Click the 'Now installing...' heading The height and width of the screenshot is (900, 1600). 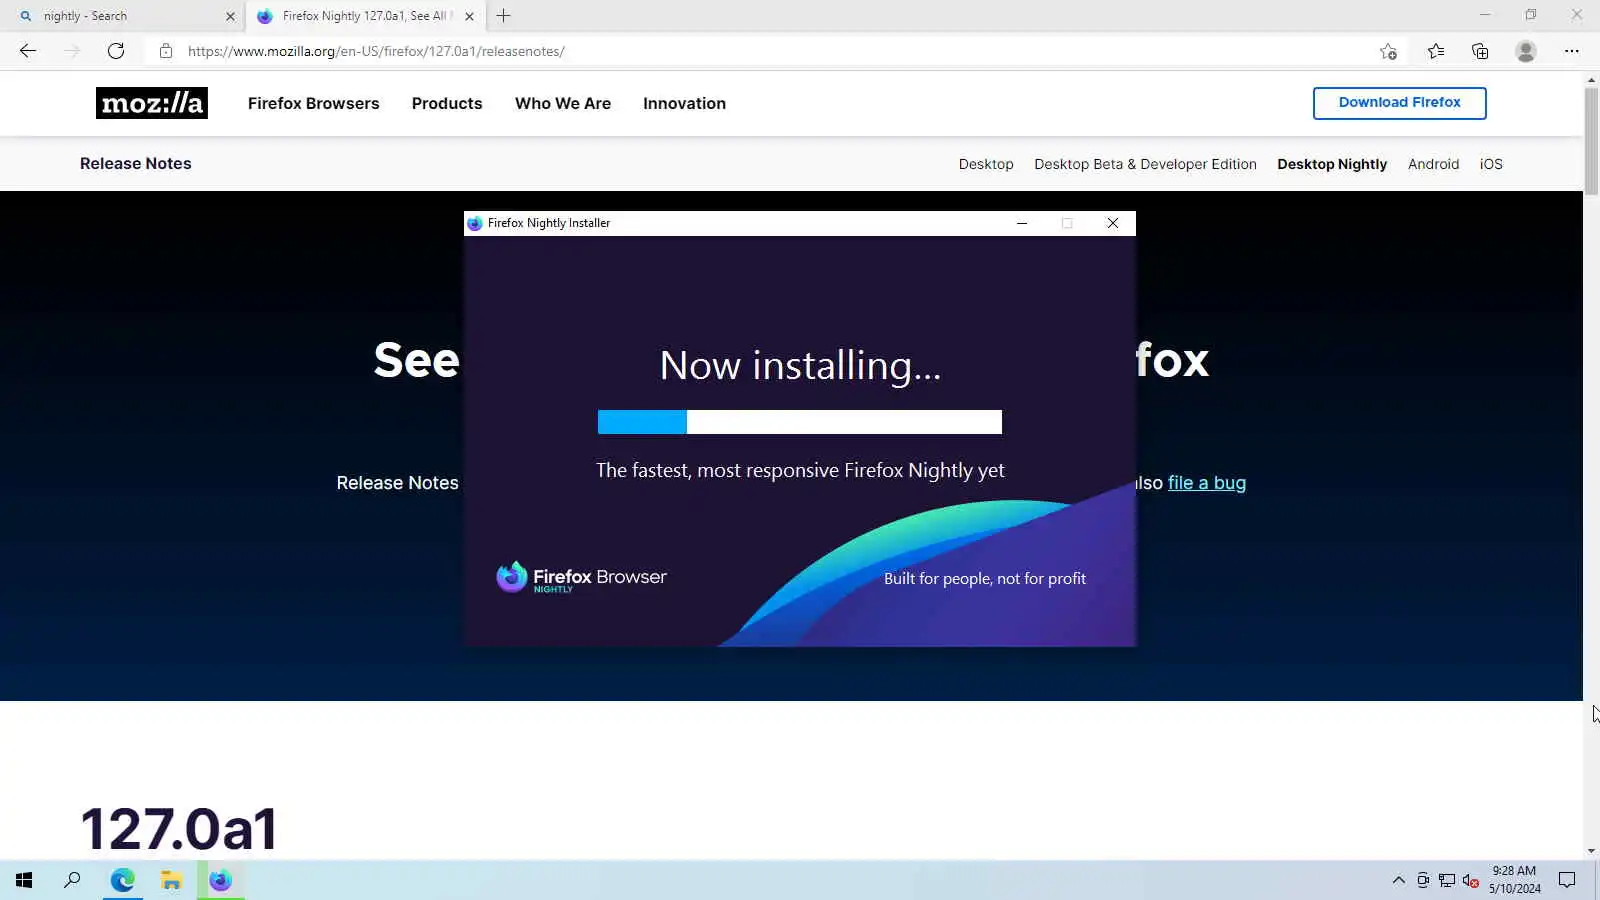(x=800, y=366)
